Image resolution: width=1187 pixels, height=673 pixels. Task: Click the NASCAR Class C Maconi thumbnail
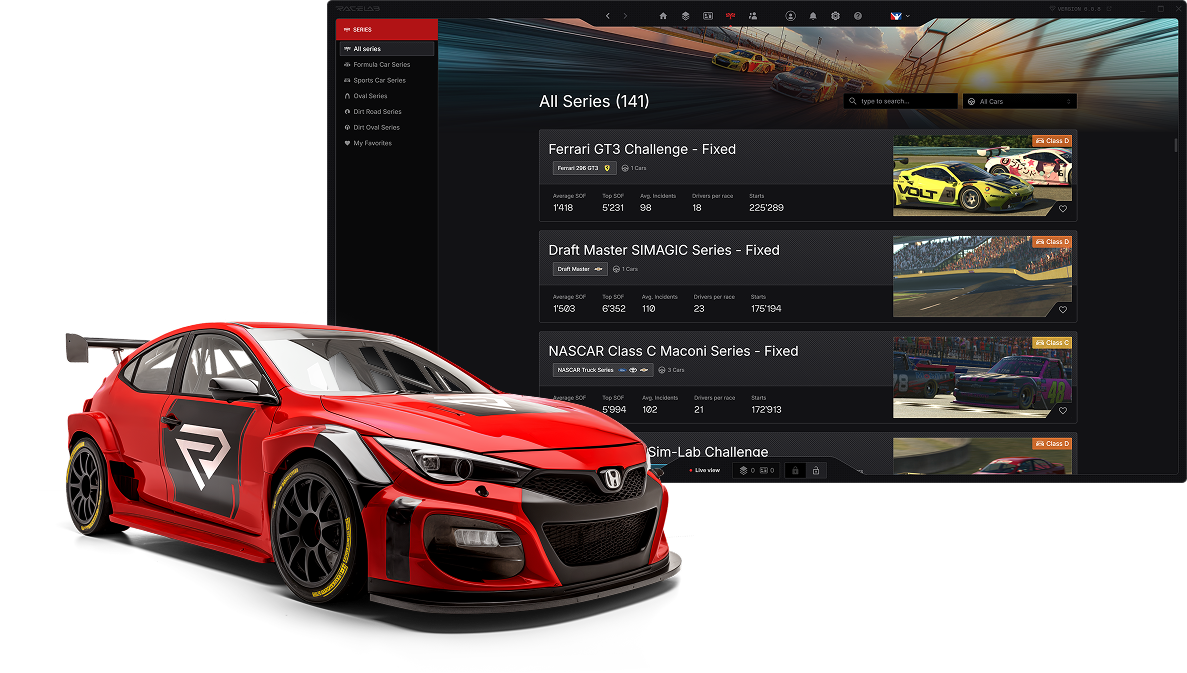pyautogui.click(x=982, y=377)
